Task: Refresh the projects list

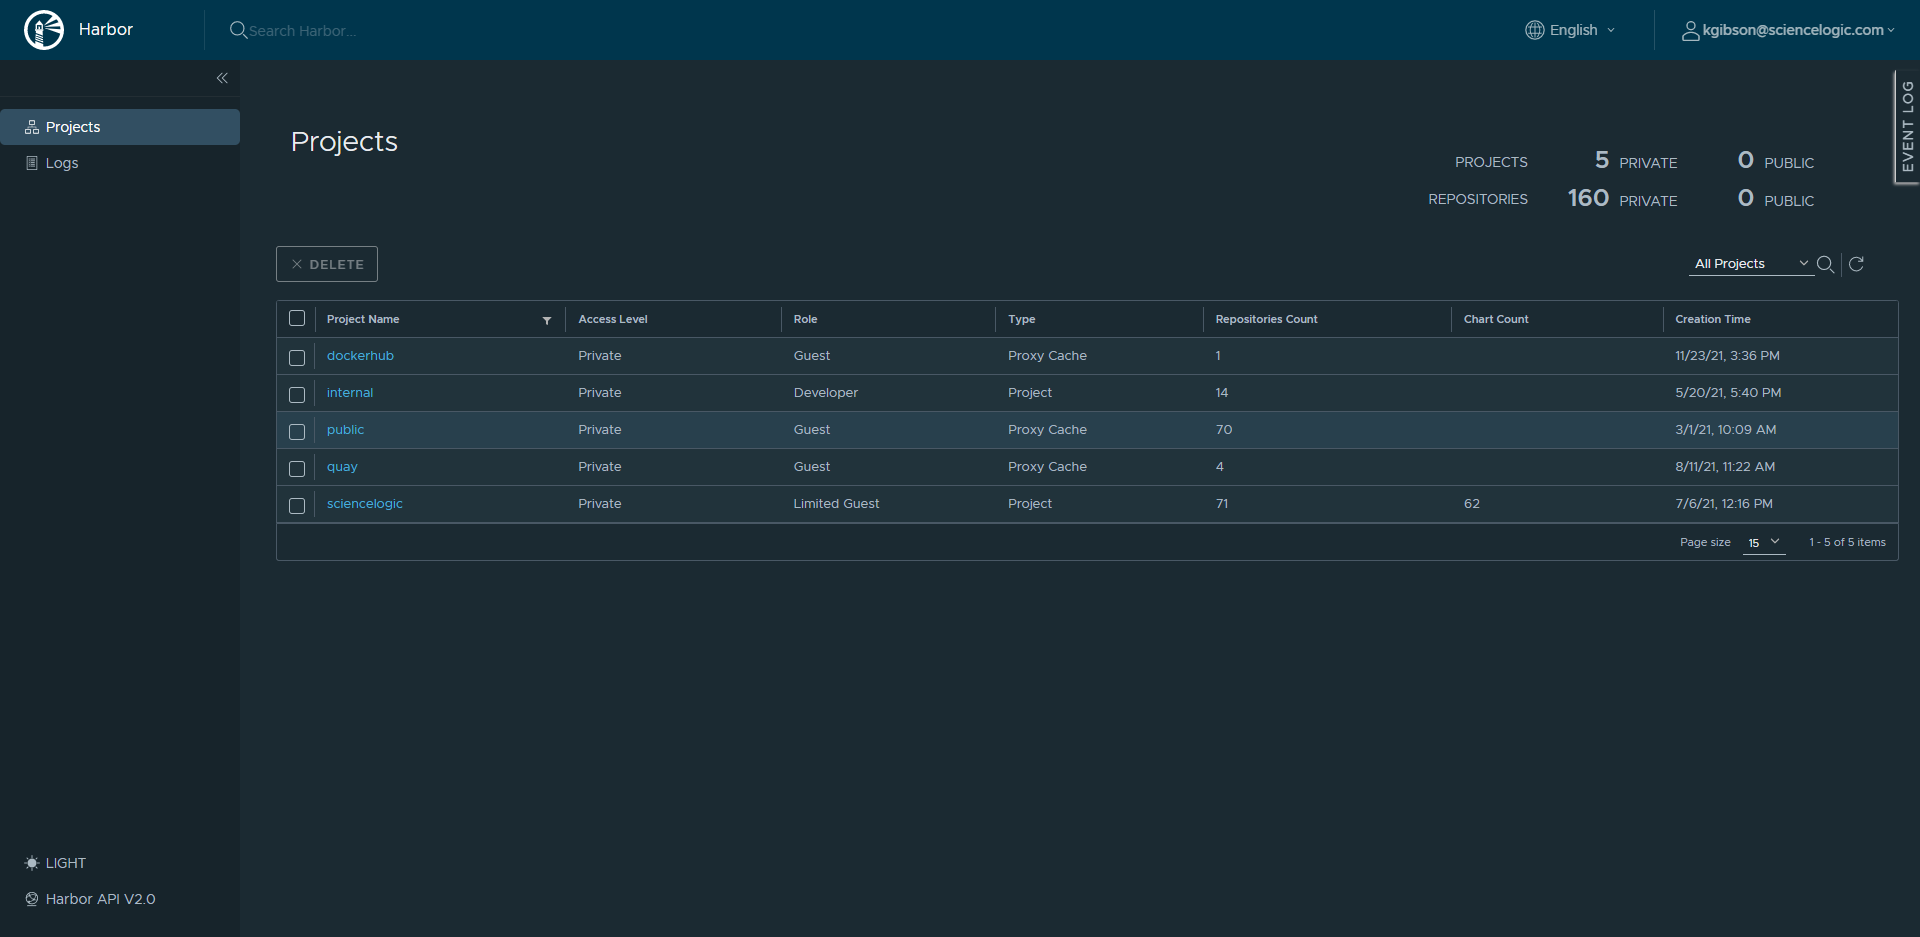Action: (1856, 264)
